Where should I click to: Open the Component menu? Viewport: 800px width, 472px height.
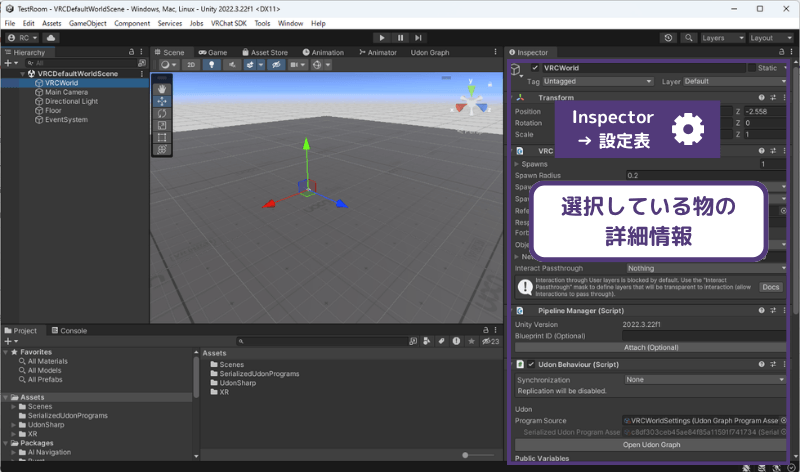point(132,23)
